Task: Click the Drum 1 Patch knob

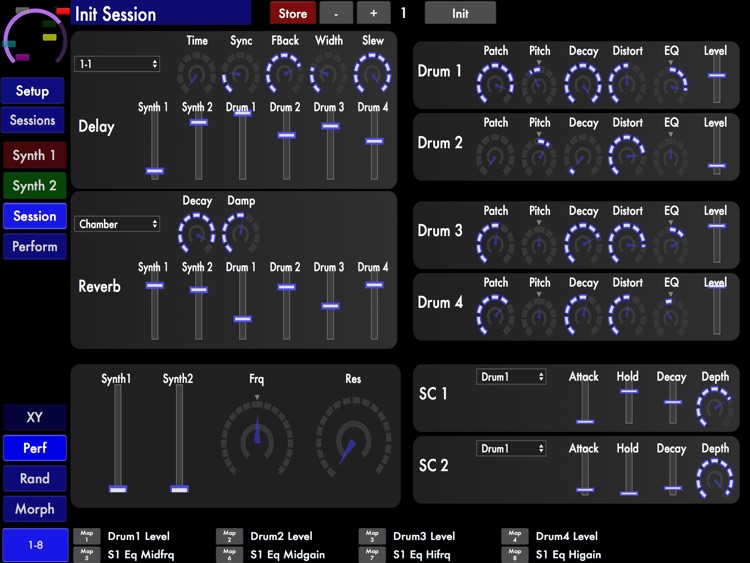Action: click(495, 84)
